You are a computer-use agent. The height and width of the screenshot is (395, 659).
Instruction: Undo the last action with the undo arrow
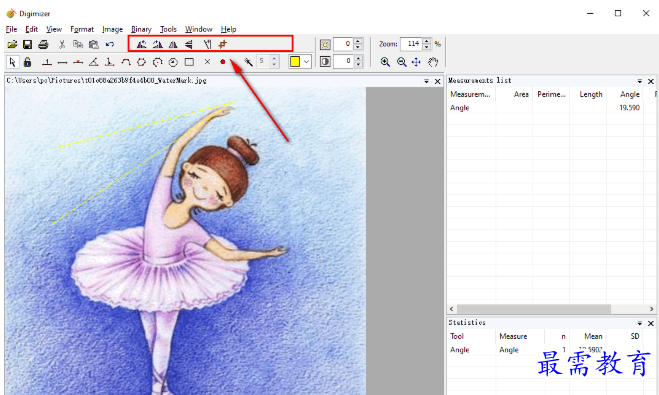pyautogui.click(x=110, y=44)
